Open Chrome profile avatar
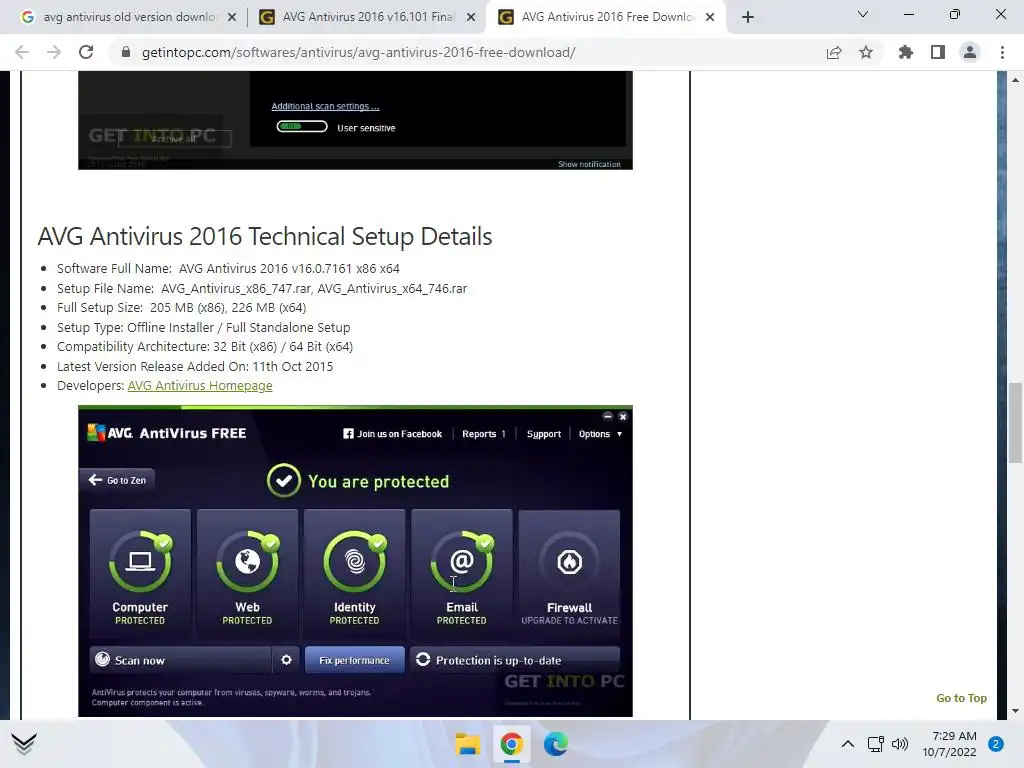1024x768 pixels. click(x=970, y=52)
